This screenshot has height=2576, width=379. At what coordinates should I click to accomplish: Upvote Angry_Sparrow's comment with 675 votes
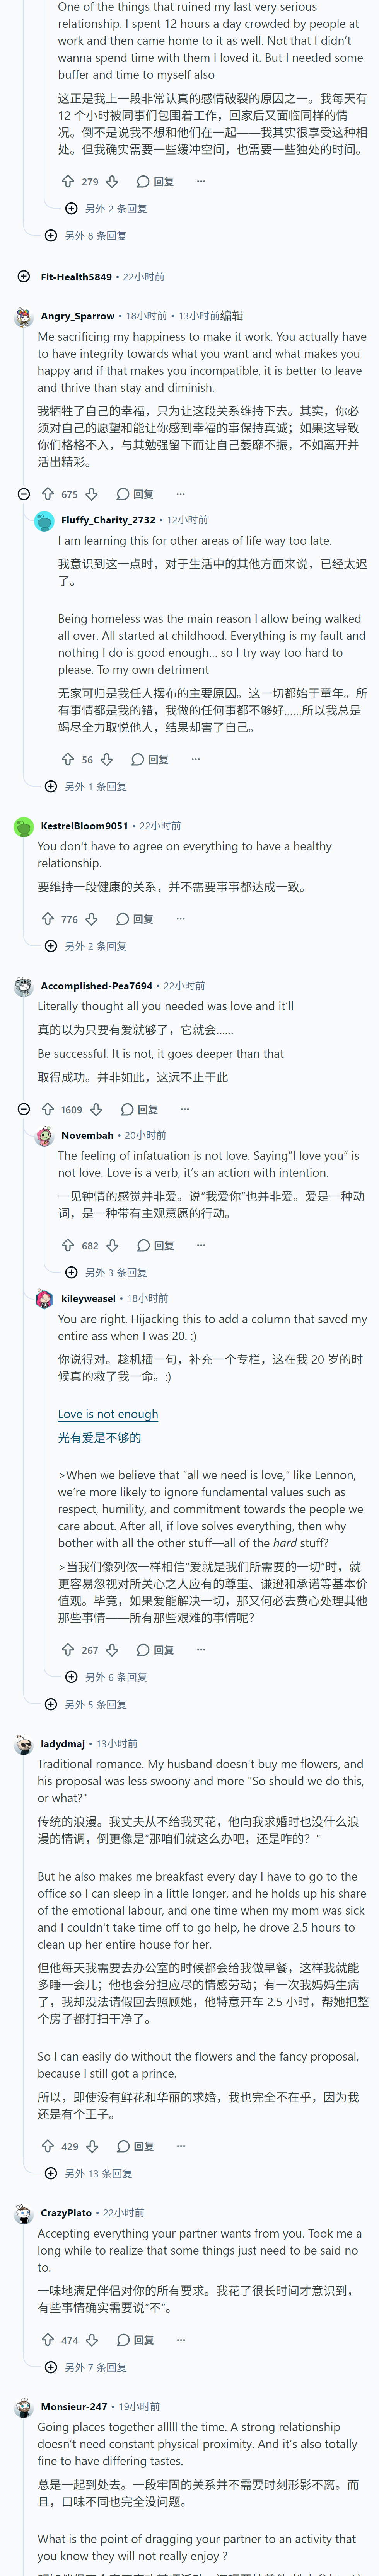tap(47, 494)
